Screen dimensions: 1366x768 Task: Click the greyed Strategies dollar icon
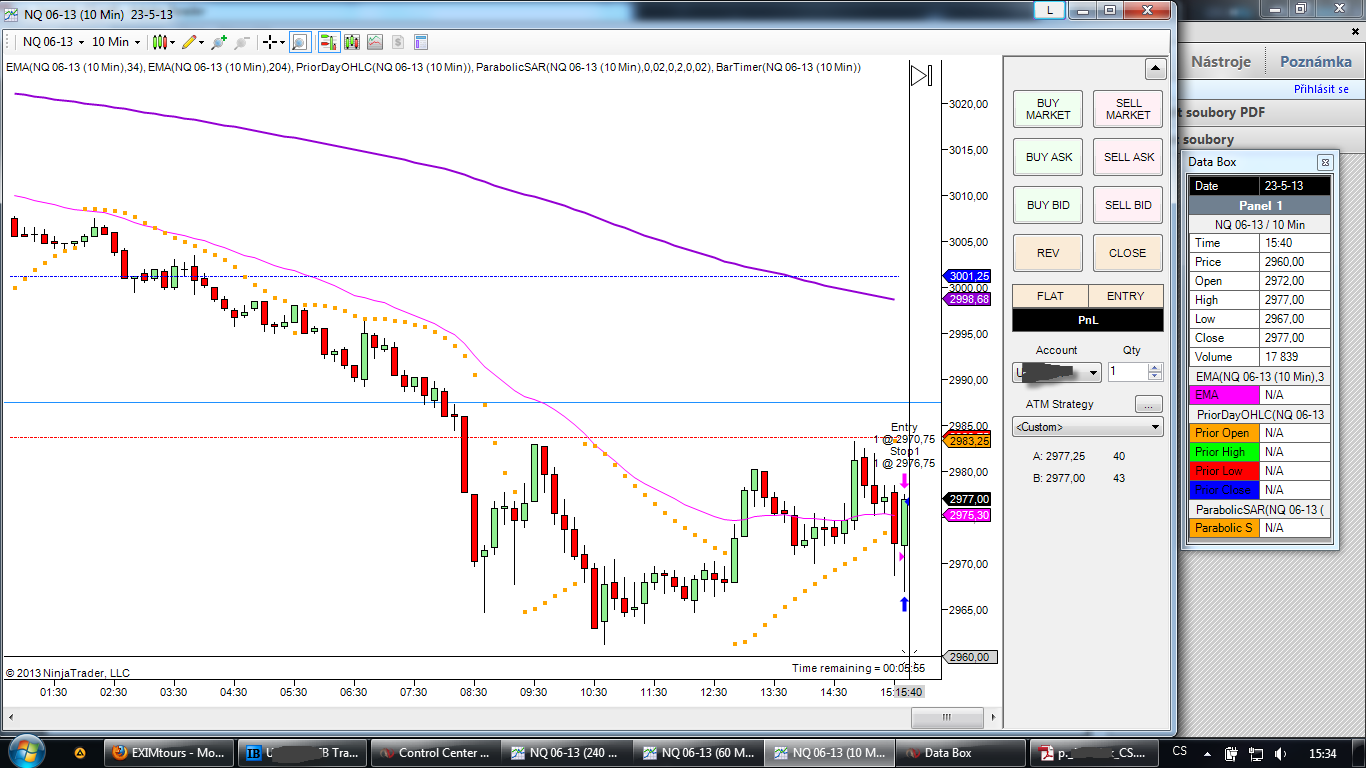tap(398, 42)
